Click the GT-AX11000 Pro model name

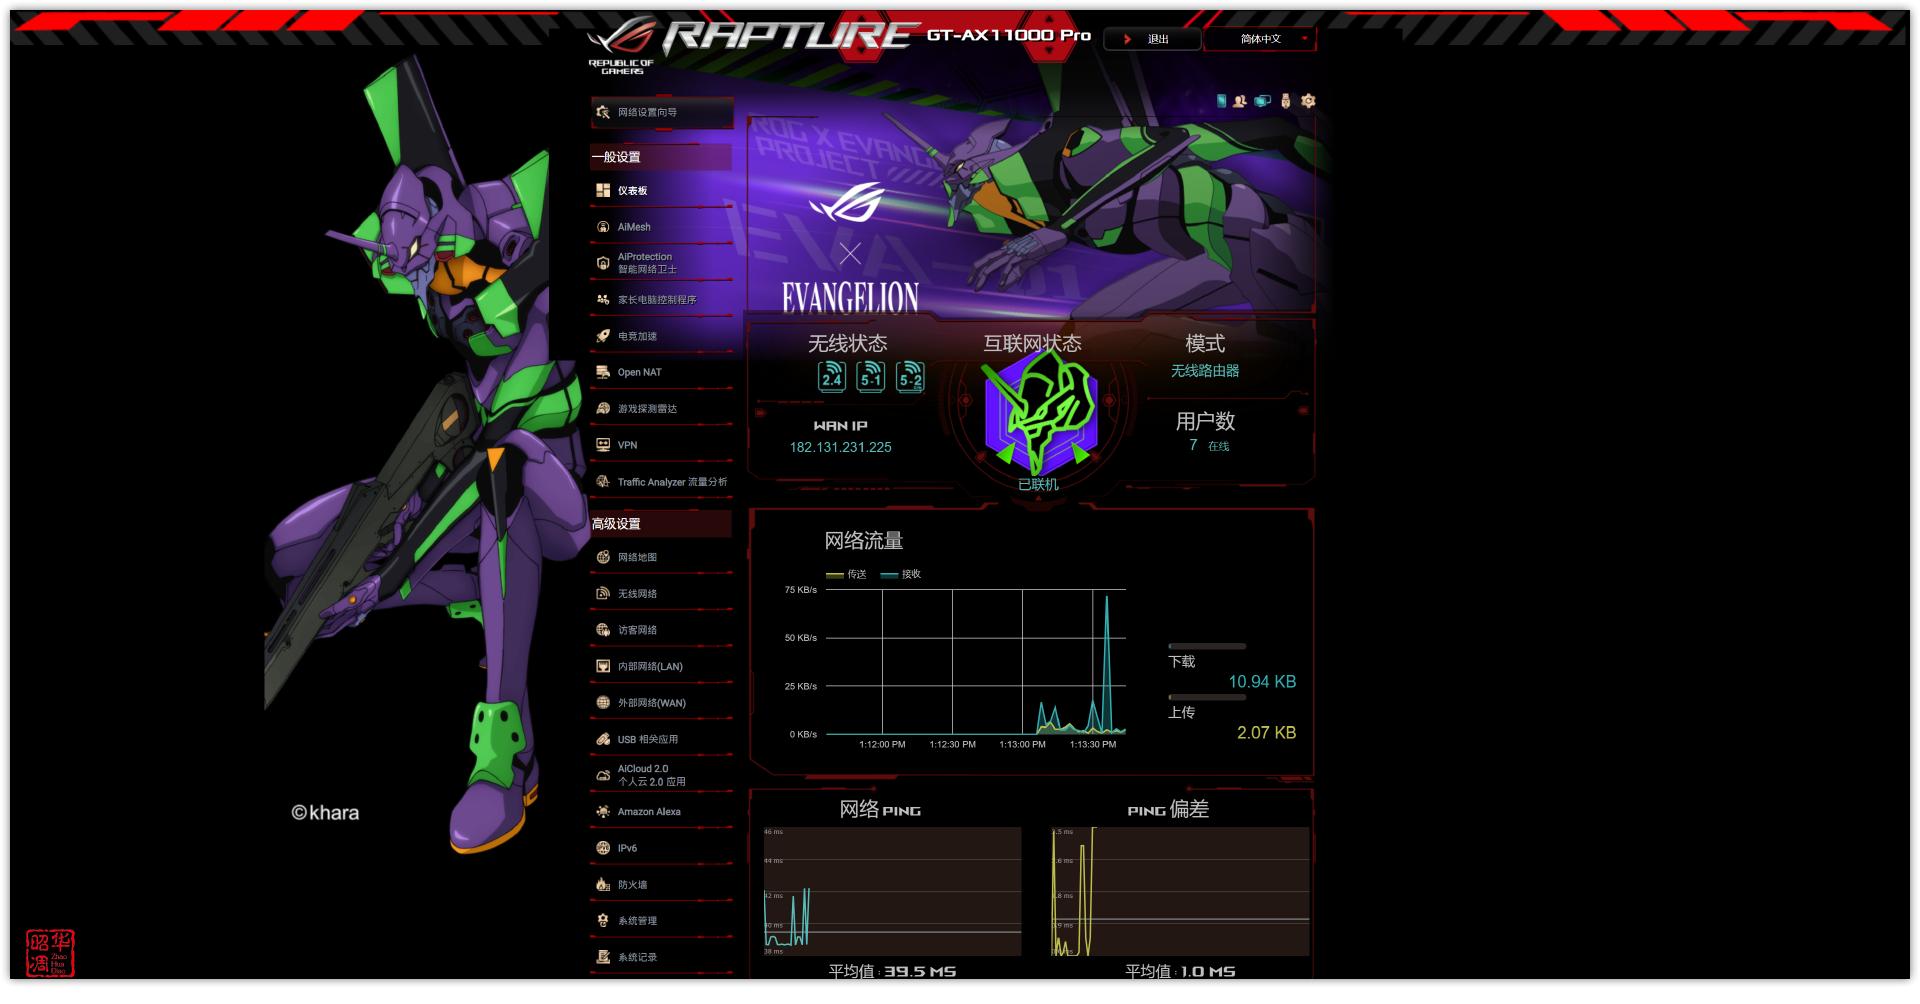(1009, 35)
